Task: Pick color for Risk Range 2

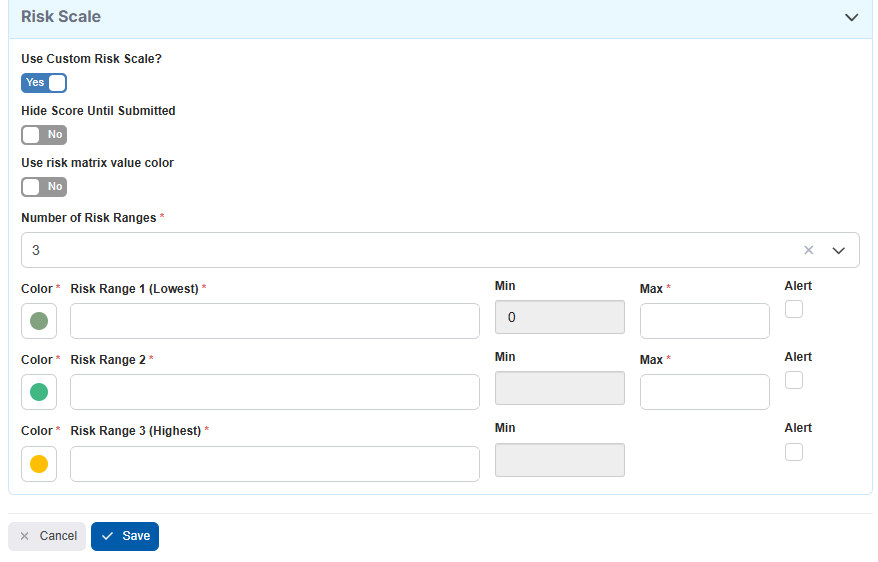Action: (x=39, y=392)
